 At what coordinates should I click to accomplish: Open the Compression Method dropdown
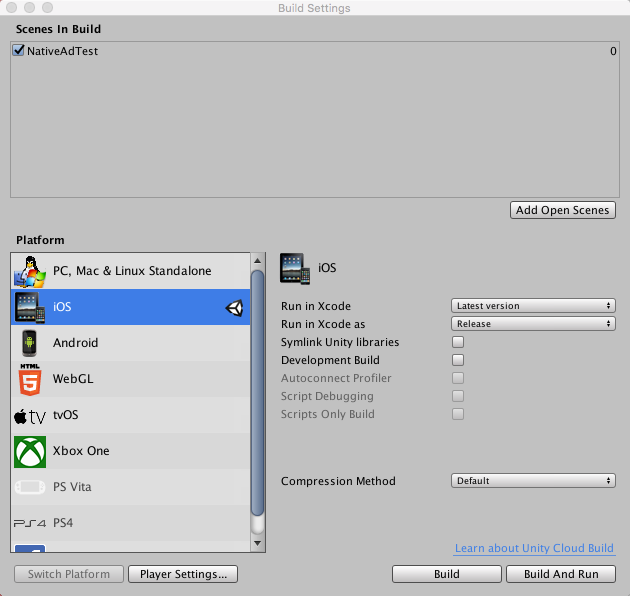533,481
